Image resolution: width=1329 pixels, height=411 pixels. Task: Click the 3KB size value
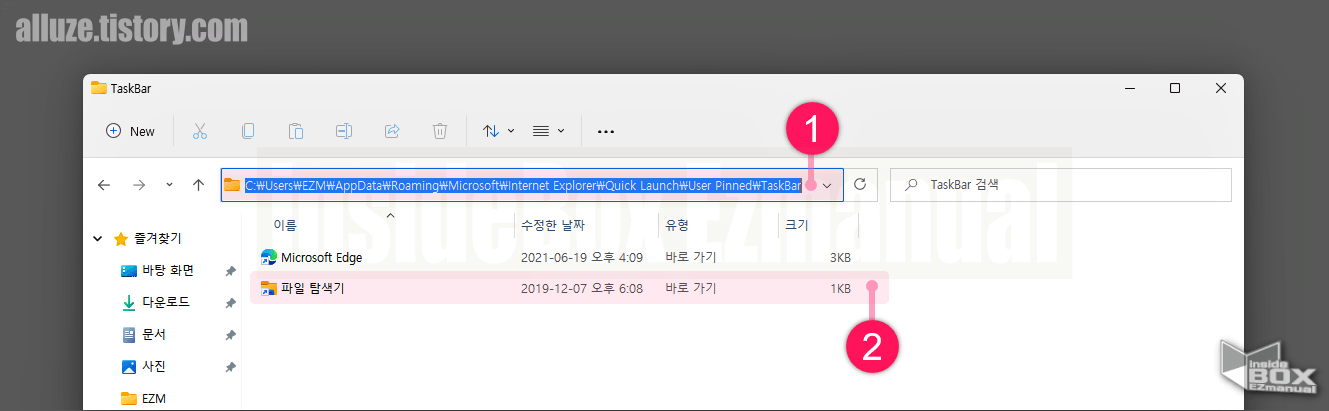[x=840, y=257]
